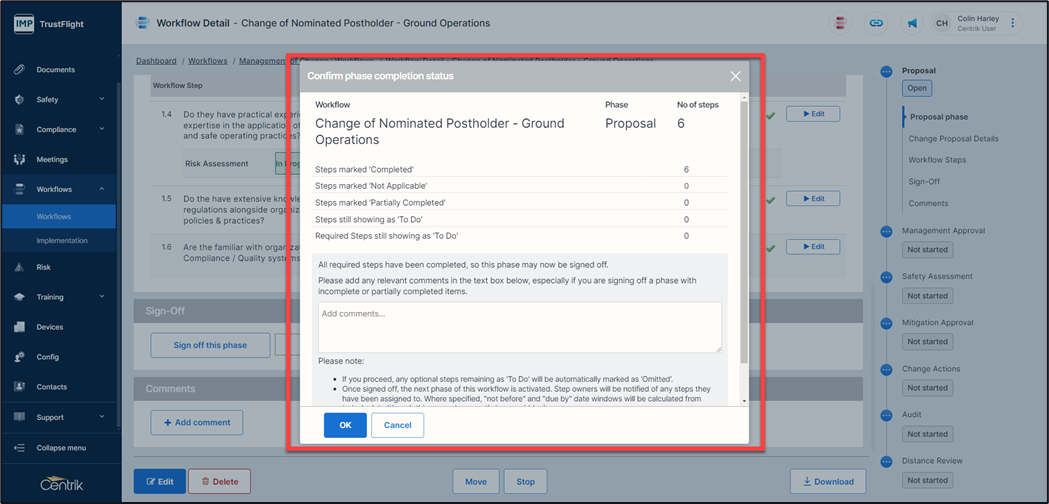The image size is (1049, 504).
Task: Collapse the Workflows menu chevron
Action: coord(102,189)
